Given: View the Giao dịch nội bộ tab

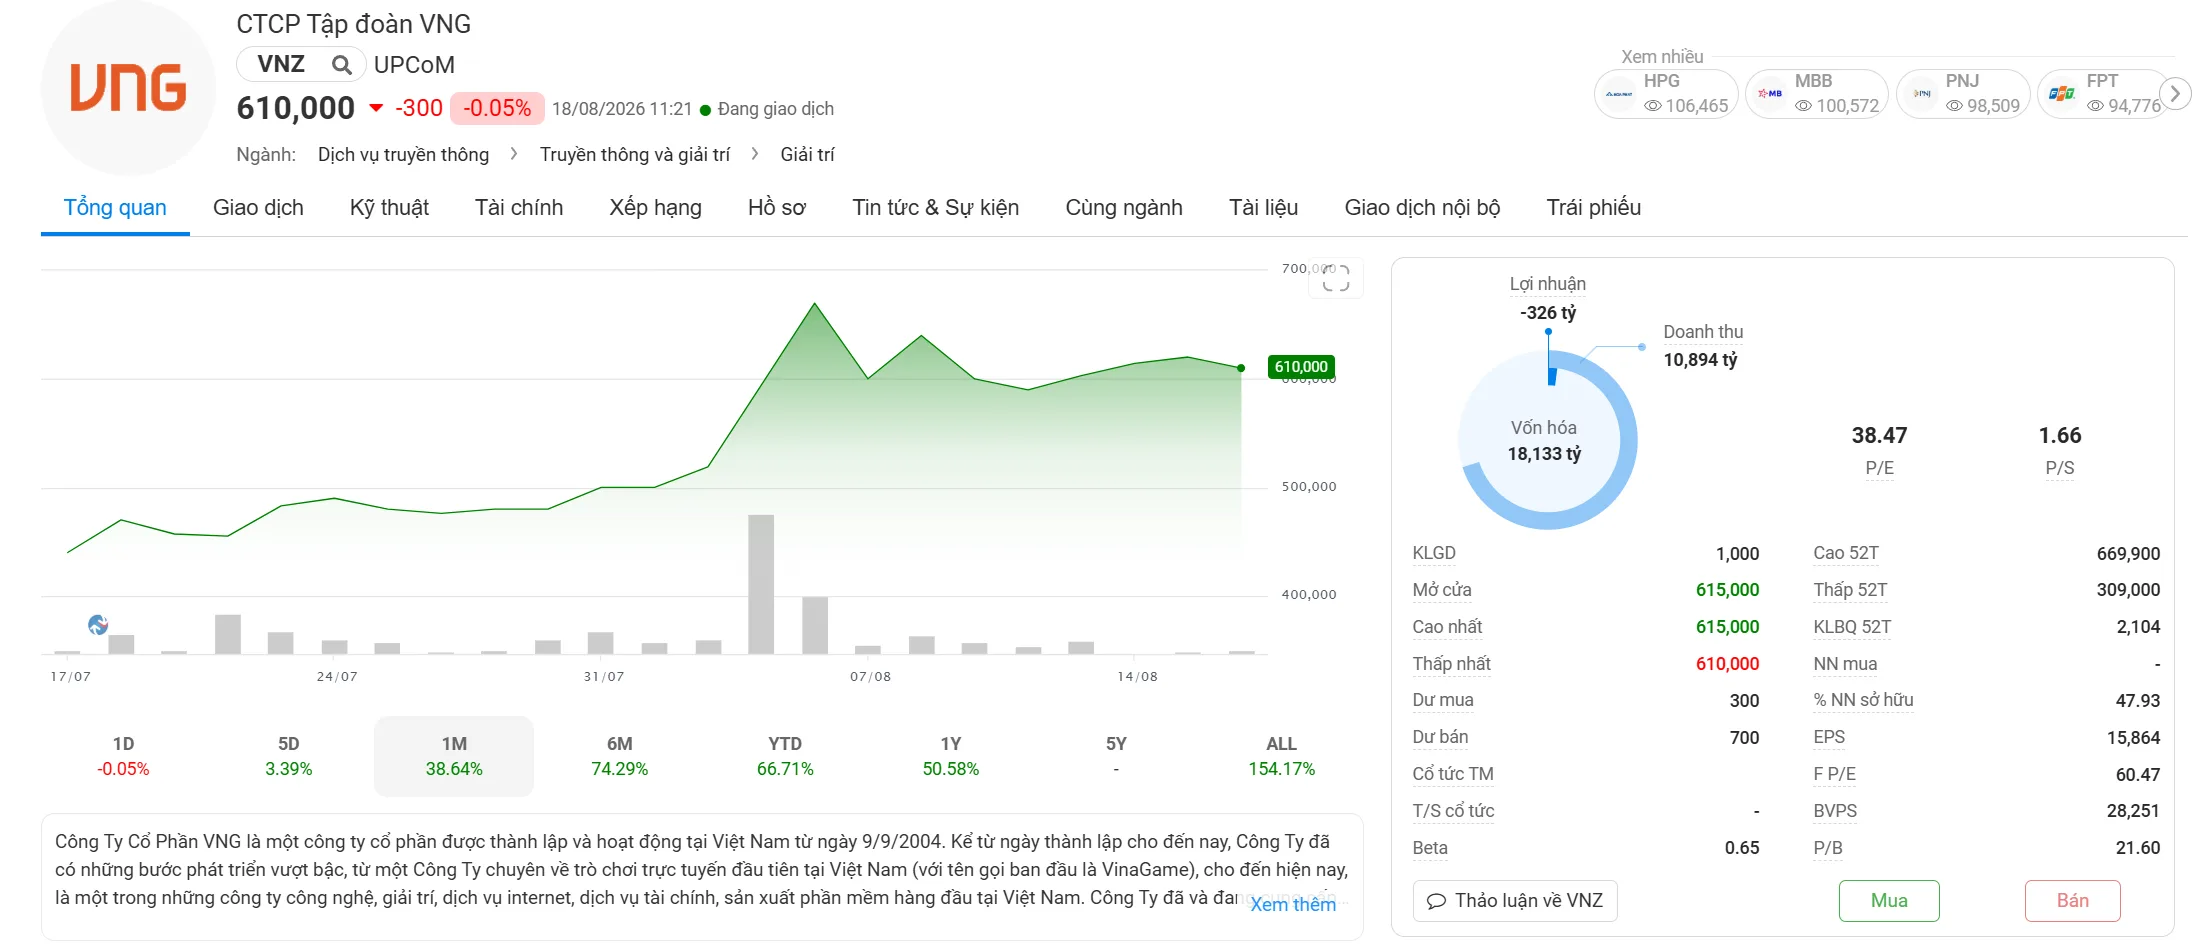Looking at the screenshot, I should tap(1422, 207).
